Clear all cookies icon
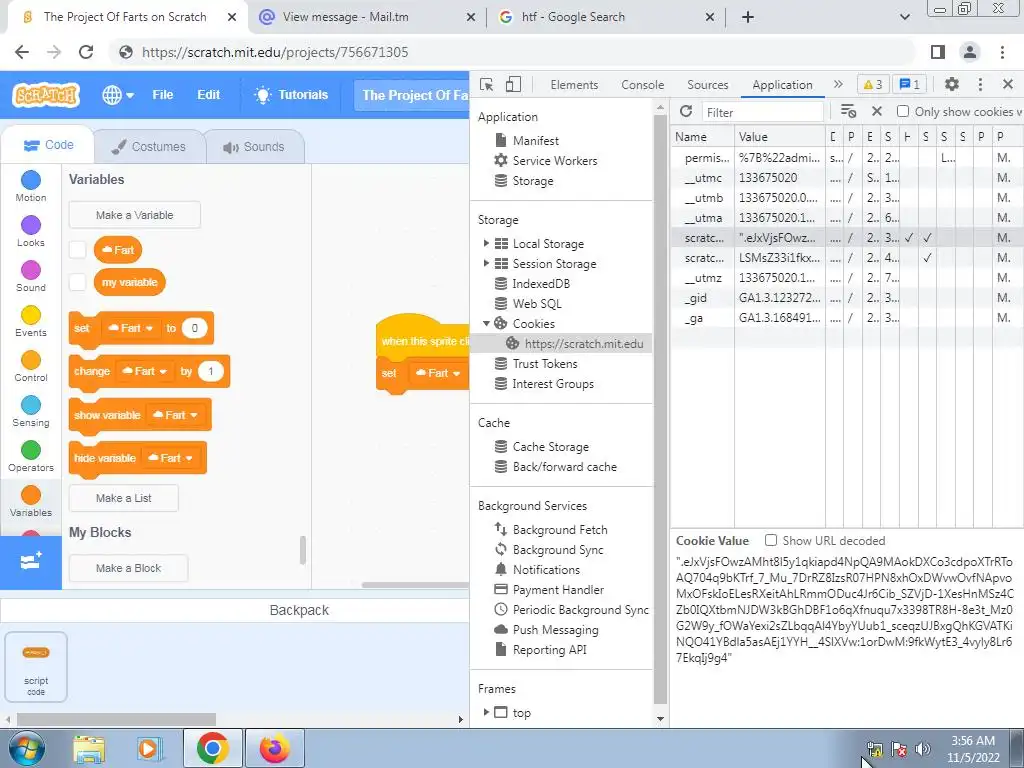The height and width of the screenshot is (768, 1024). [x=848, y=112]
